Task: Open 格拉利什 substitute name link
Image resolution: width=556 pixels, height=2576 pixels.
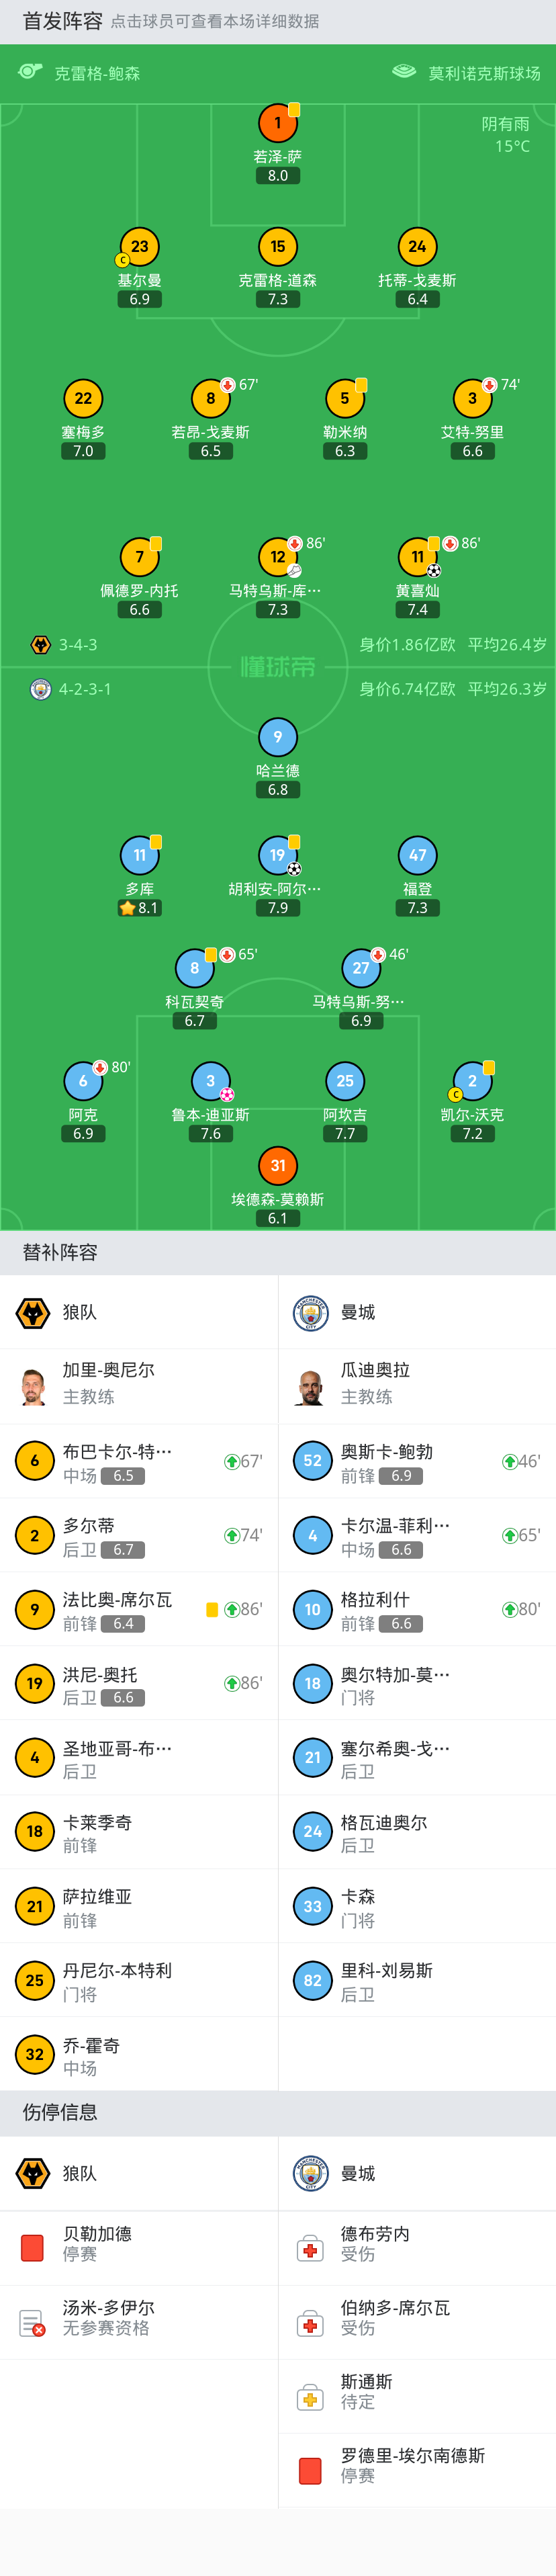Action: [x=375, y=1599]
